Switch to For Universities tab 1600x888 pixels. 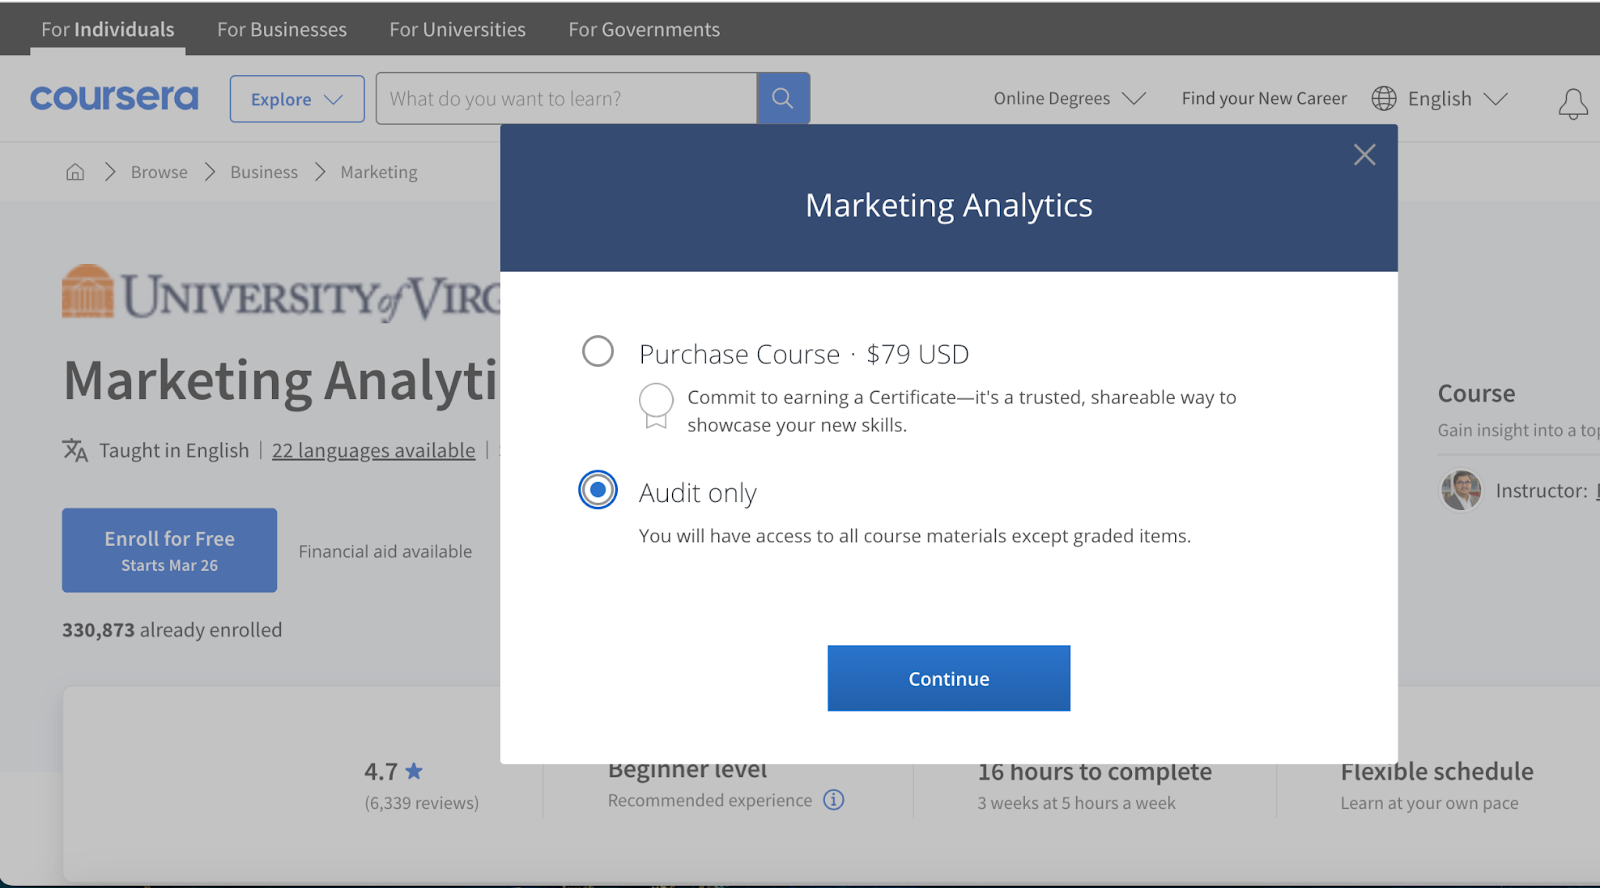(457, 29)
